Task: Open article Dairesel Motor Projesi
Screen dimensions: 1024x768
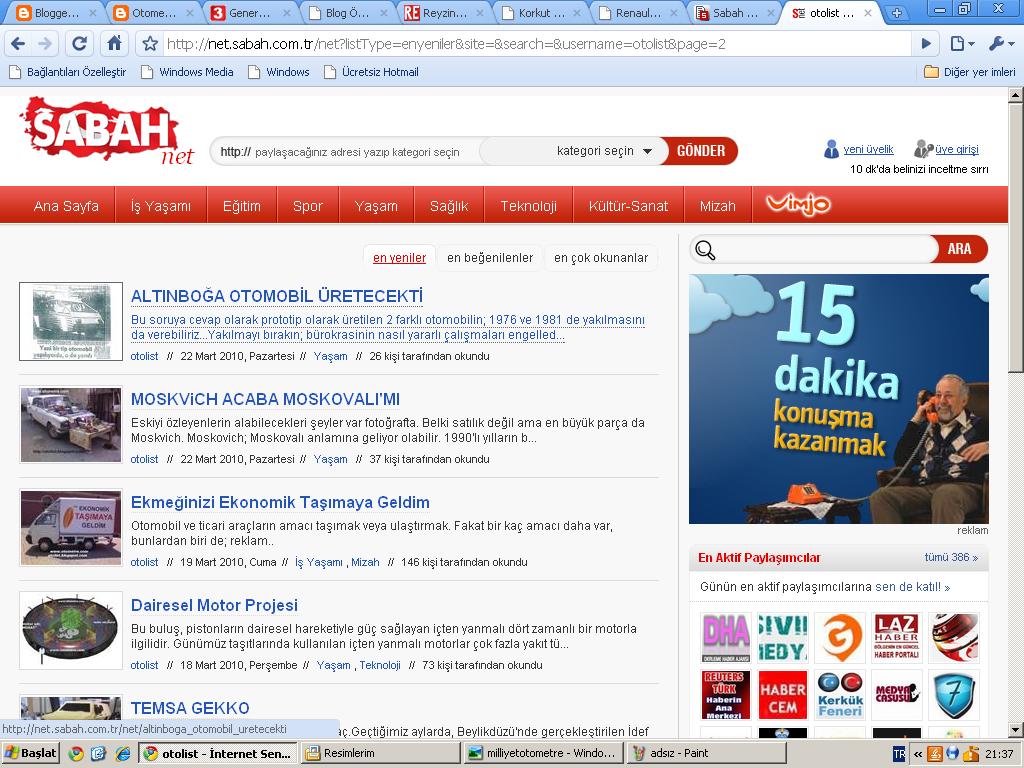Action: [x=214, y=605]
